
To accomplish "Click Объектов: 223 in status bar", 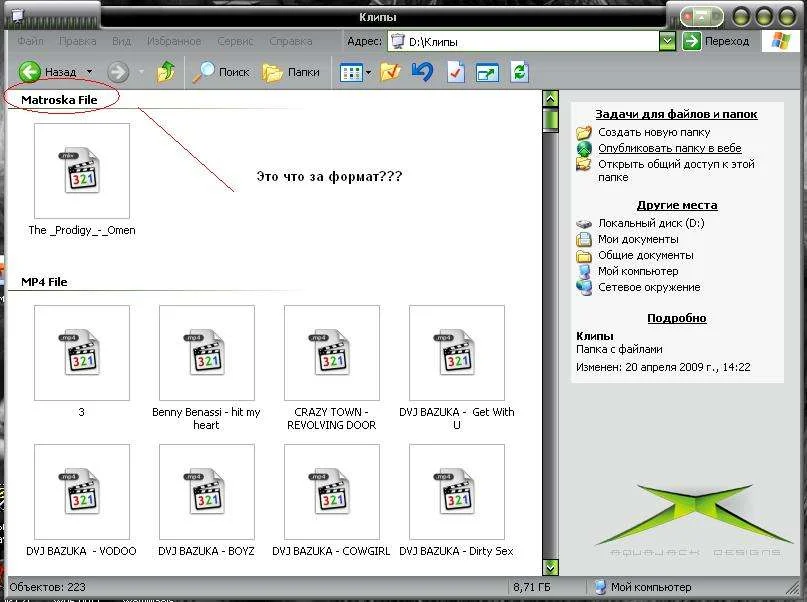I will pos(47,587).
